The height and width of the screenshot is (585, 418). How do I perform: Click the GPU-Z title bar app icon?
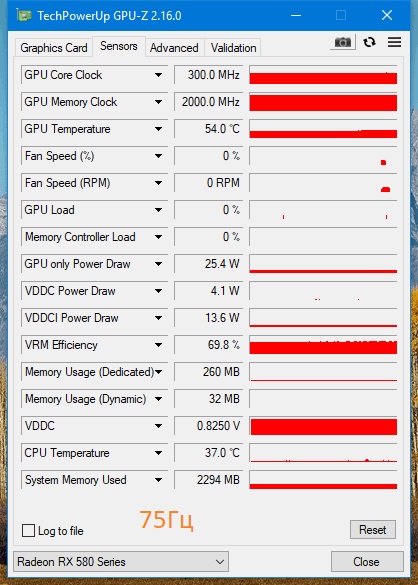pos(24,15)
